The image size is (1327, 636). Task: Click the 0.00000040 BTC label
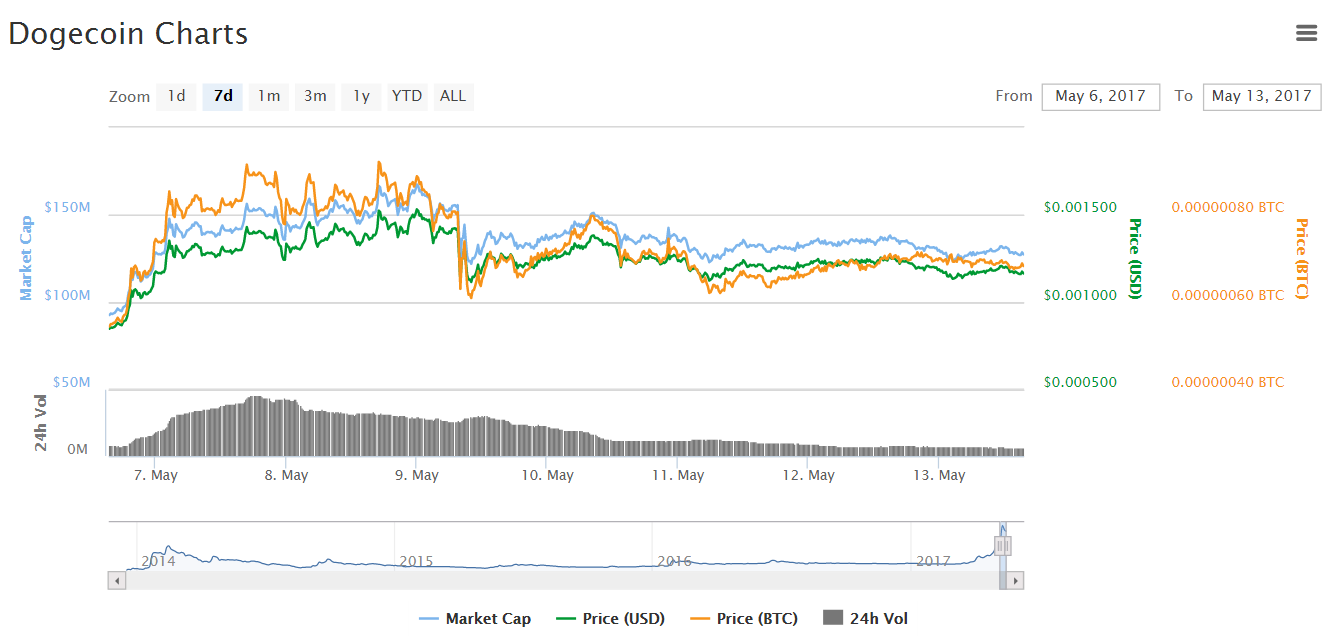(x=1228, y=382)
